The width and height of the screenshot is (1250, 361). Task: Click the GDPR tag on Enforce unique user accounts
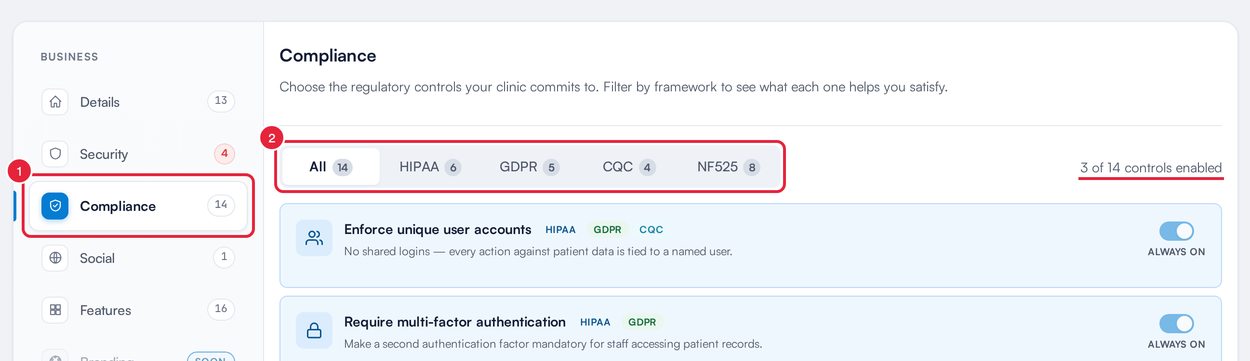[x=607, y=230]
